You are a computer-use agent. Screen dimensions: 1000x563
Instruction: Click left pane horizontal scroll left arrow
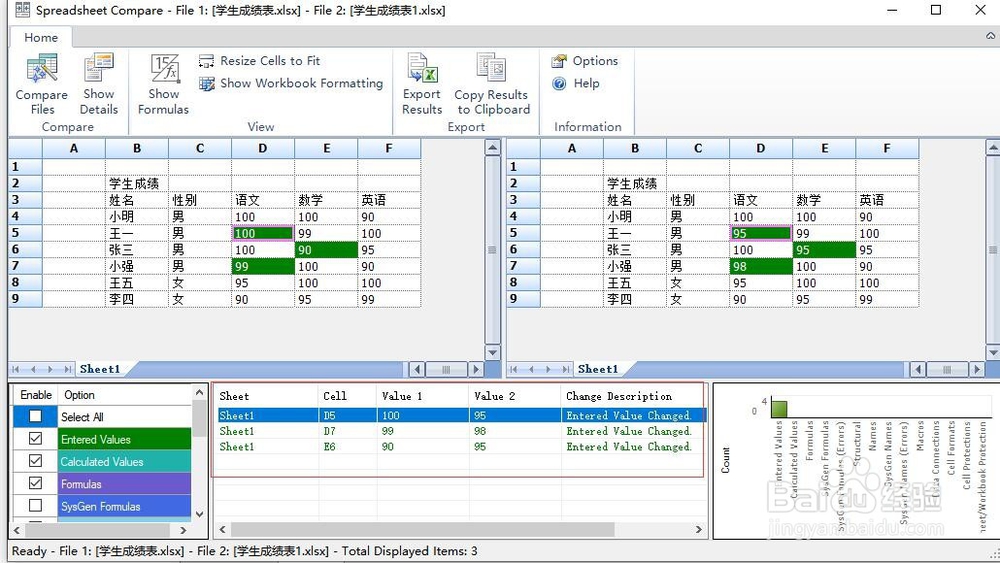(x=416, y=369)
